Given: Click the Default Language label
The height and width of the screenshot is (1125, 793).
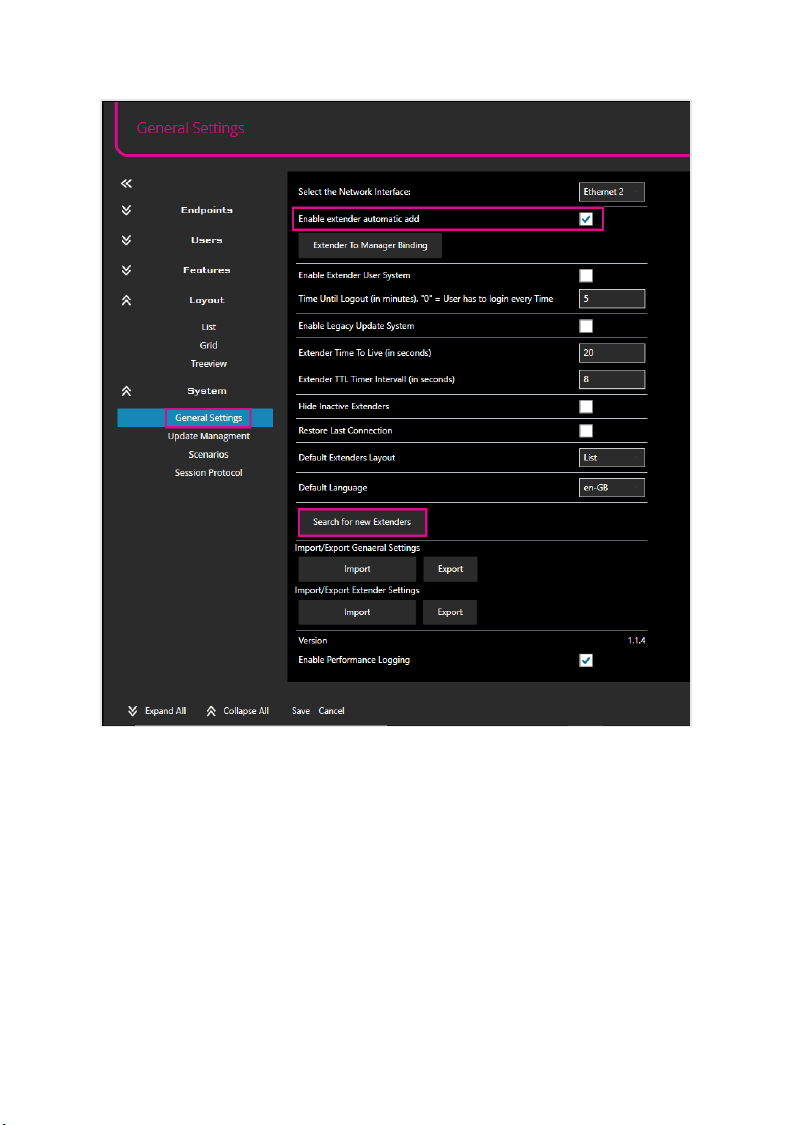Looking at the screenshot, I should click(333, 488).
